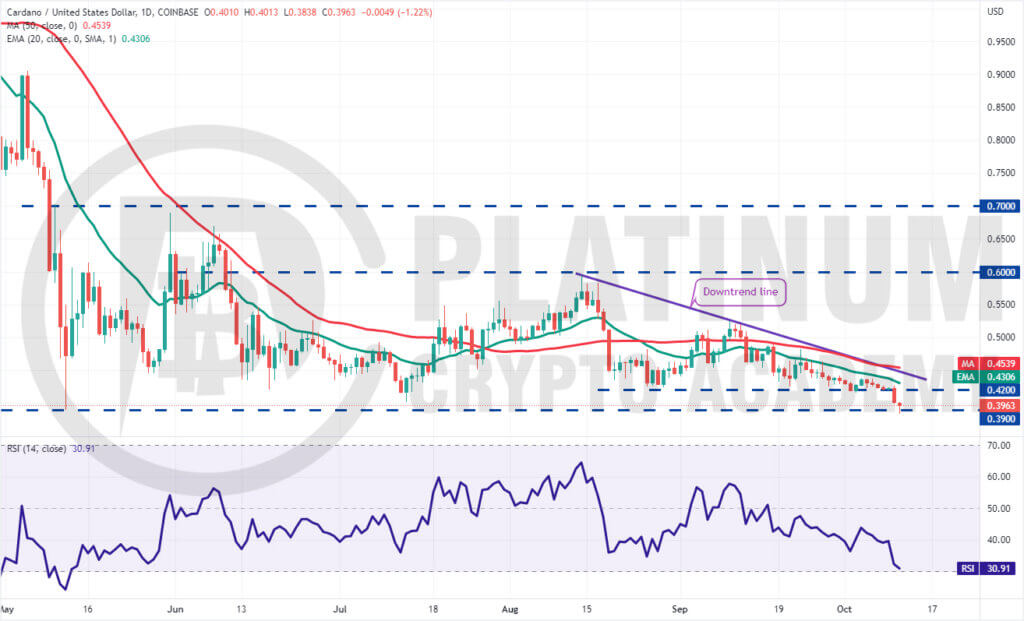Click the -0.0049 (-1.22%) price change value
Image resolution: width=1024 pixels, height=621 pixels.
[396, 12]
